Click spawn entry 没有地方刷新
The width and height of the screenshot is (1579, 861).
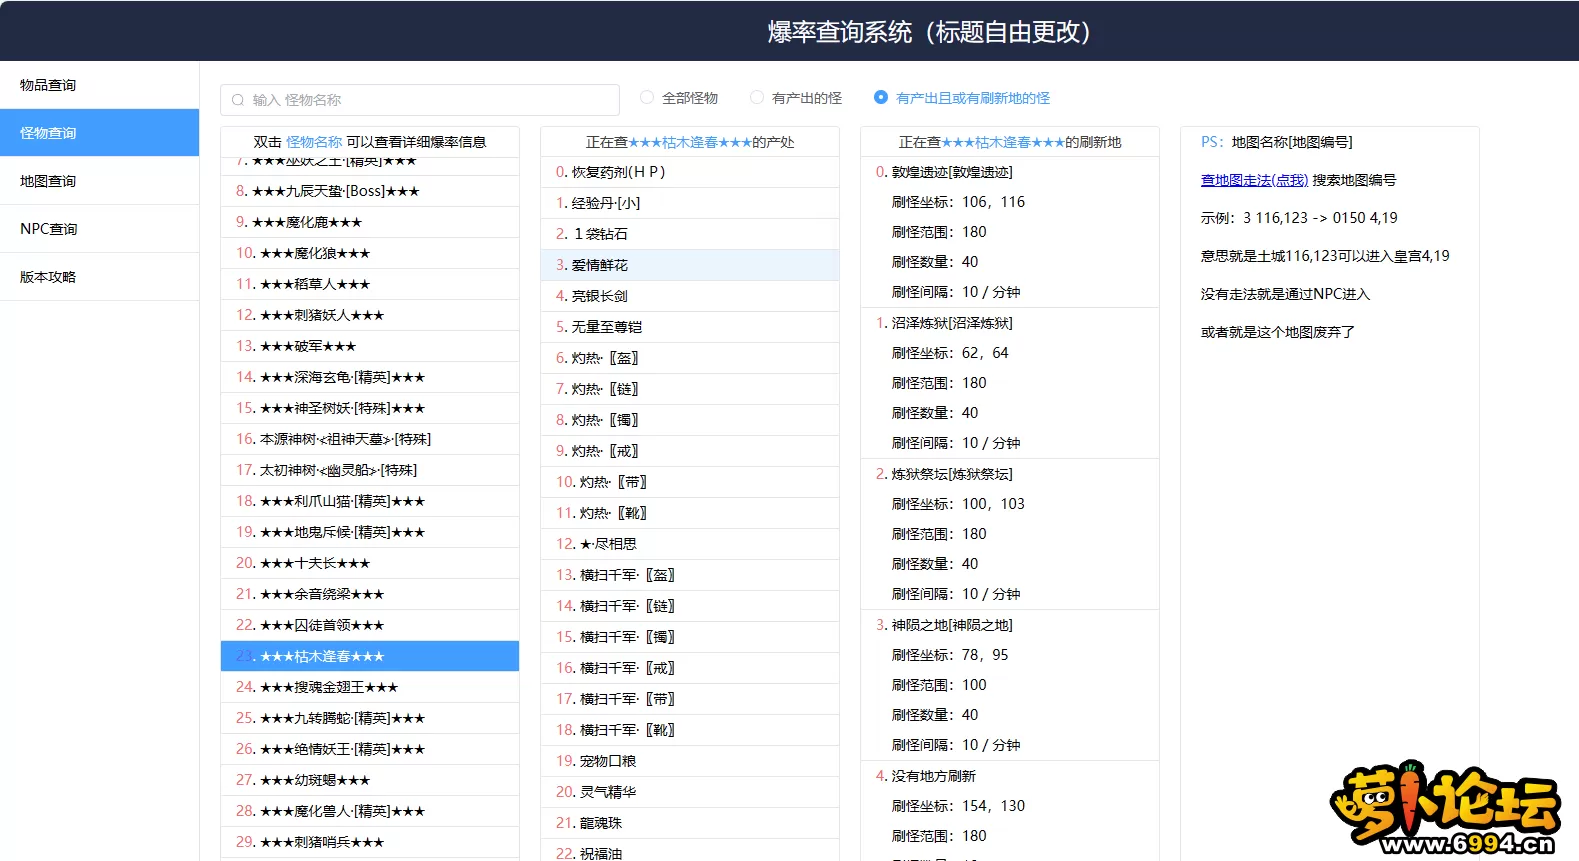point(934,776)
